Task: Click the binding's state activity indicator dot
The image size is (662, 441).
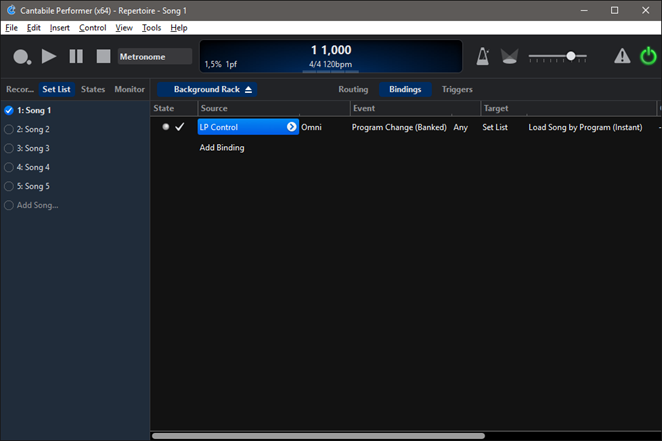Action: point(166,127)
